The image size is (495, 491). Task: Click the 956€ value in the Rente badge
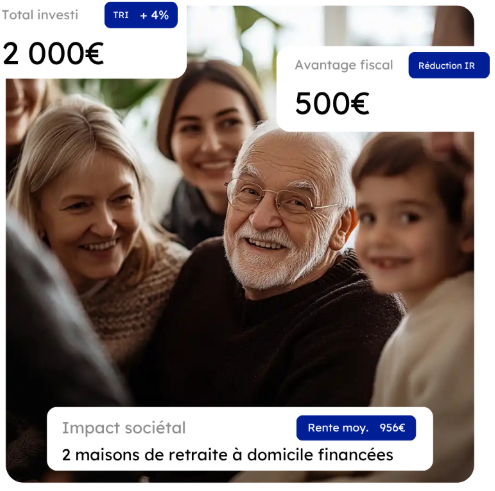[392, 428]
